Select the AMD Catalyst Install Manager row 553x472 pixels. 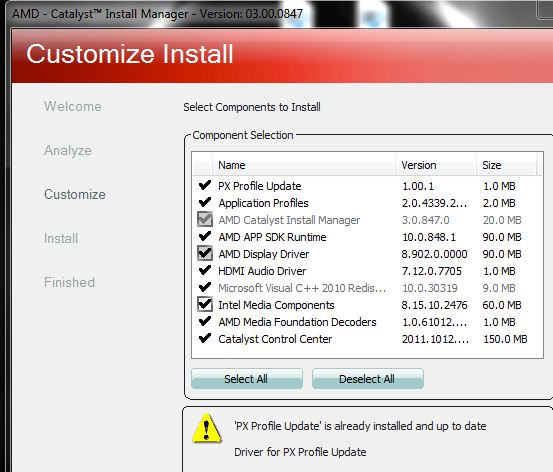367,220
